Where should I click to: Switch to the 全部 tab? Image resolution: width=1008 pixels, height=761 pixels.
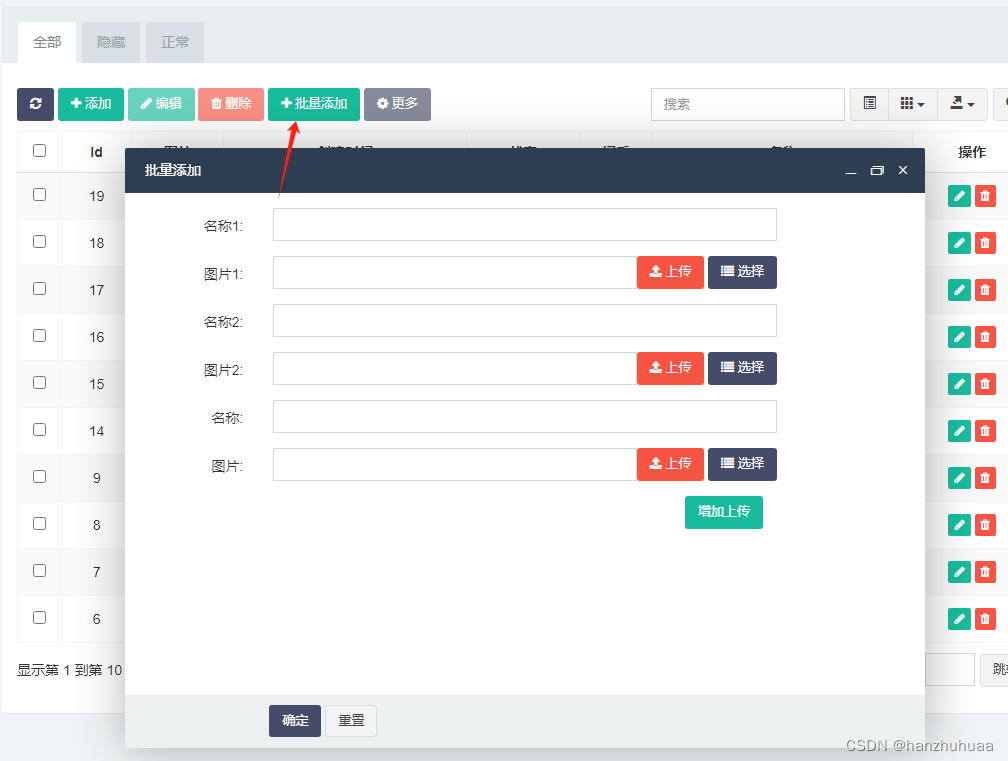(47, 42)
